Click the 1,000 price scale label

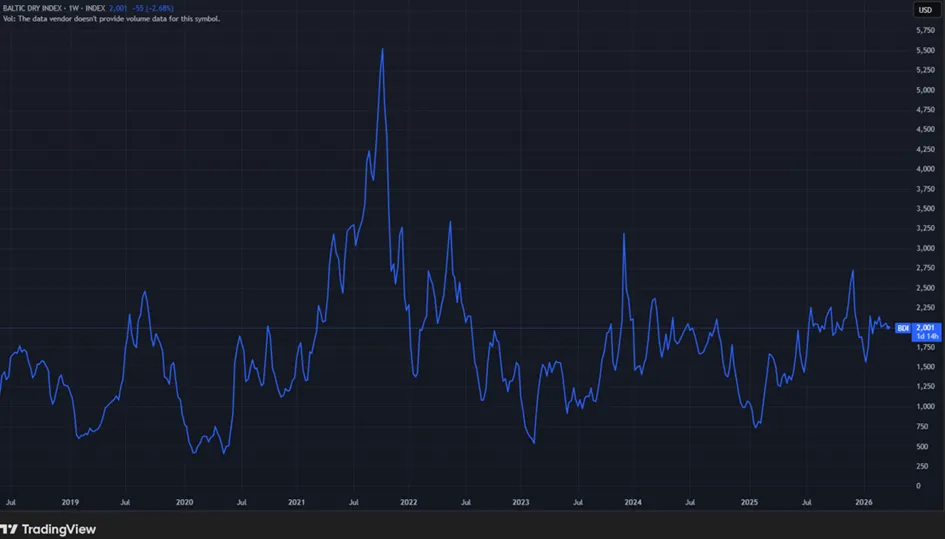(925, 406)
